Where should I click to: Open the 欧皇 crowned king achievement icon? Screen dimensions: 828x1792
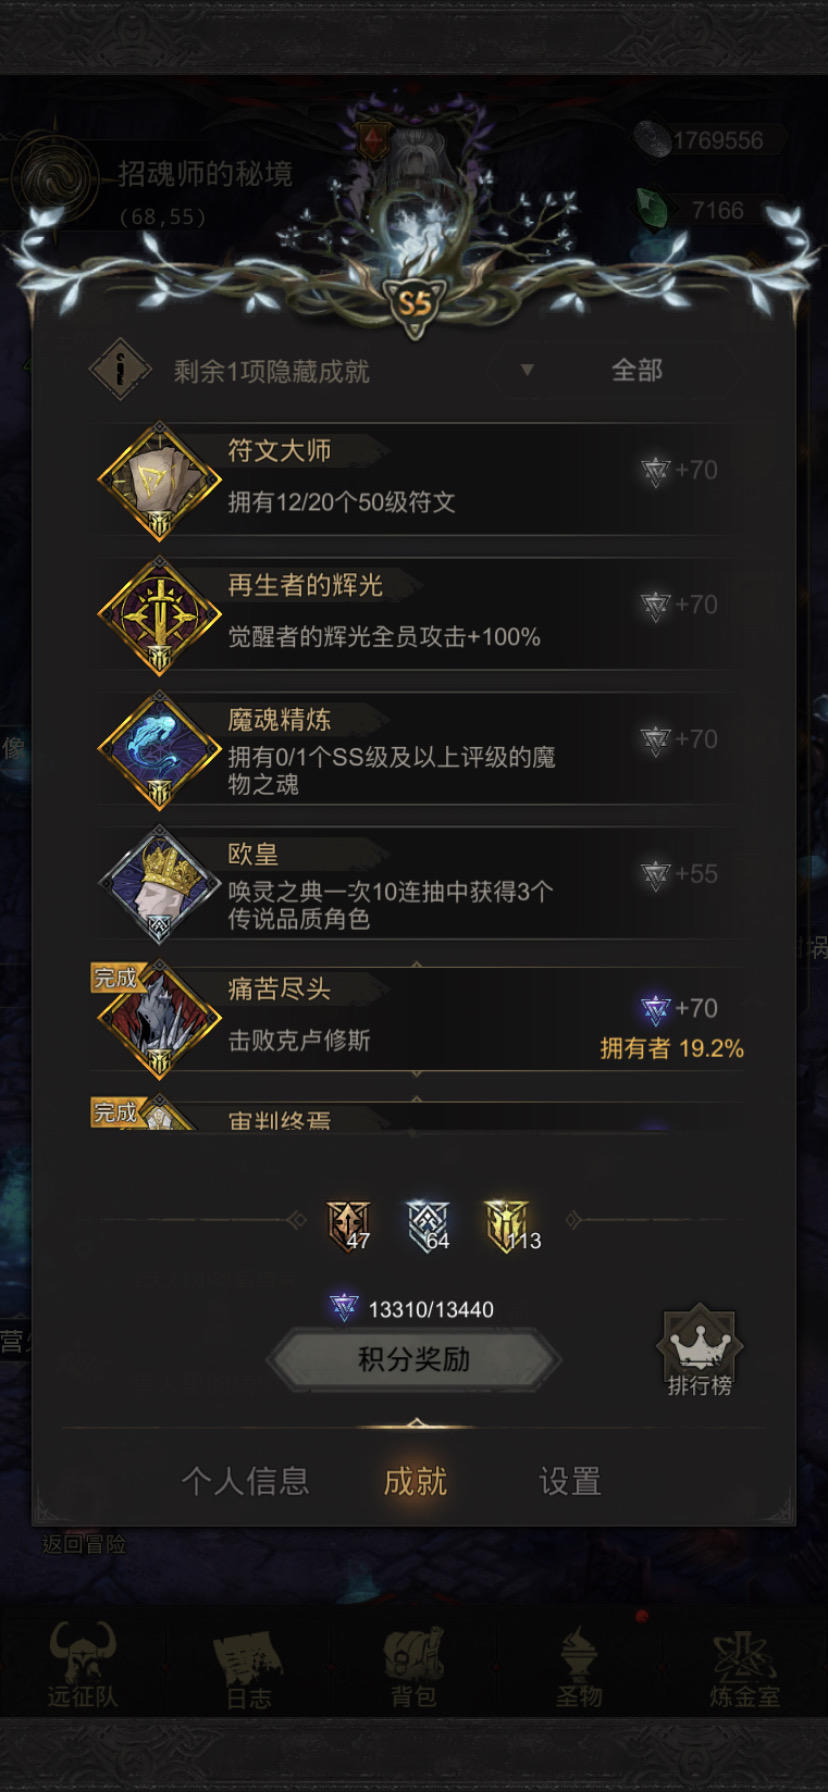tap(159, 886)
